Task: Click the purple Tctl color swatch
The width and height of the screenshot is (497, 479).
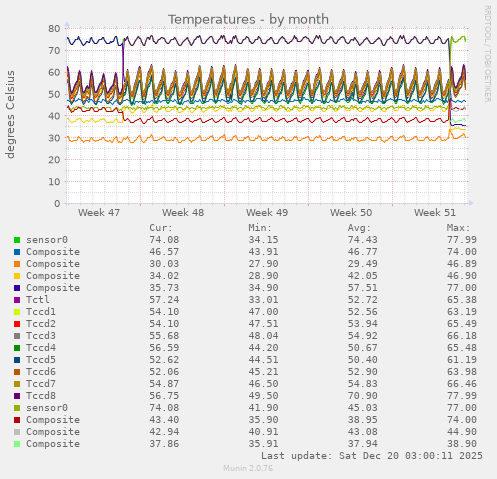Action: [17, 300]
